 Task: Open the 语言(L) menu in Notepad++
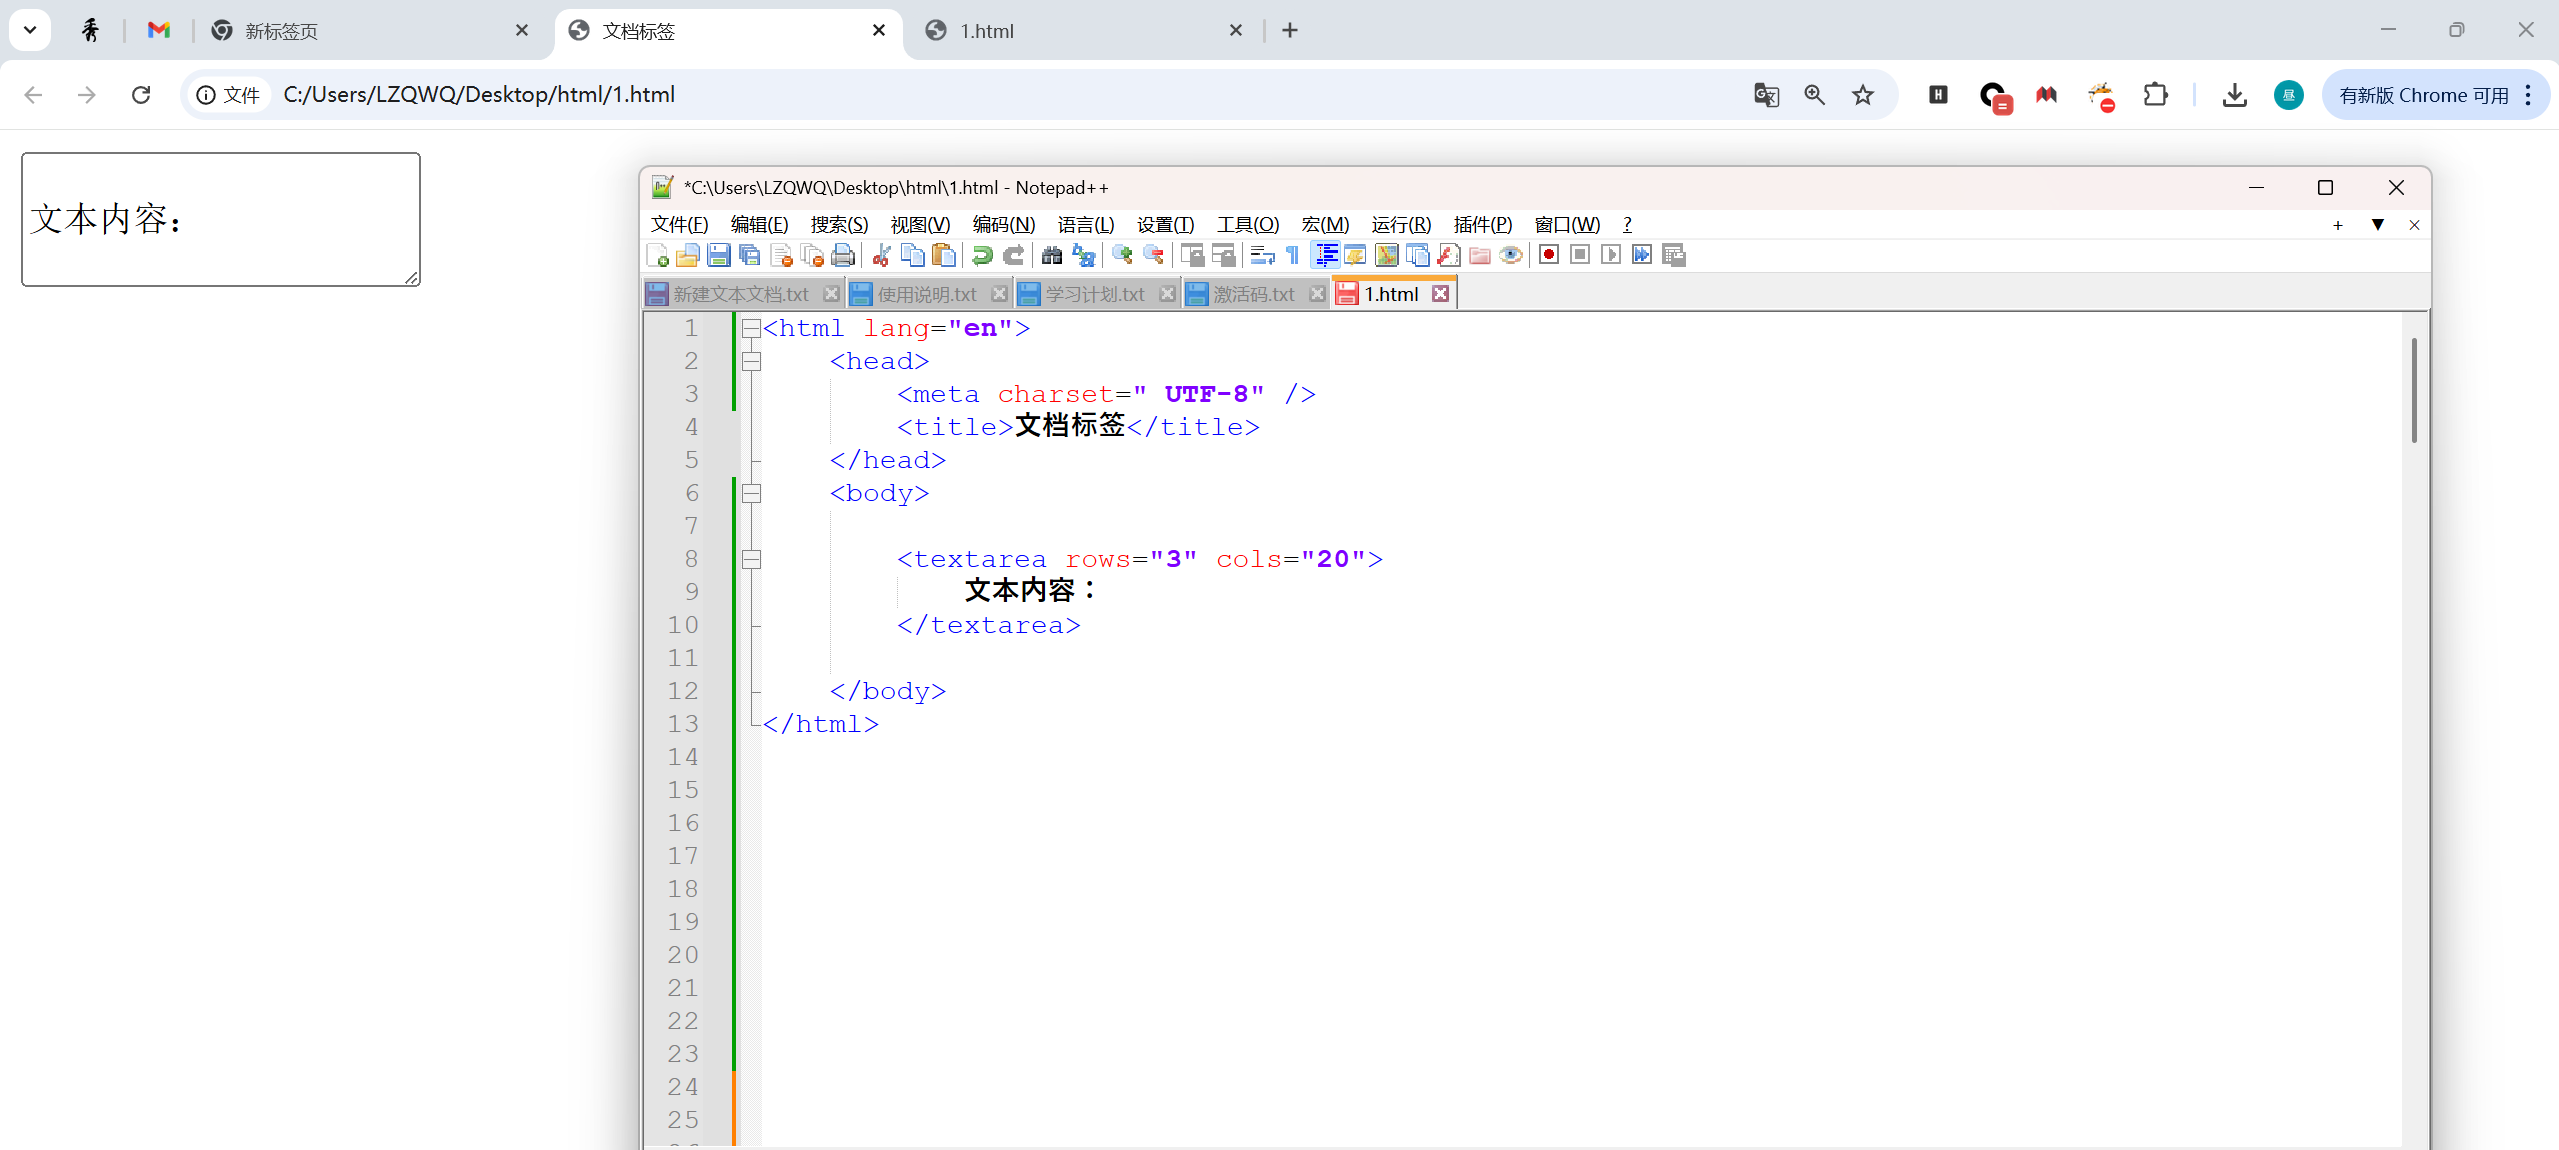[x=1086, y=225]
